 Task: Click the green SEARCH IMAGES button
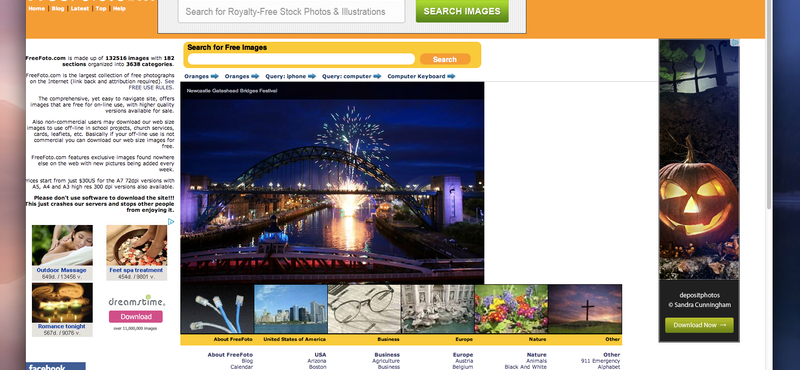coord(462,11)
